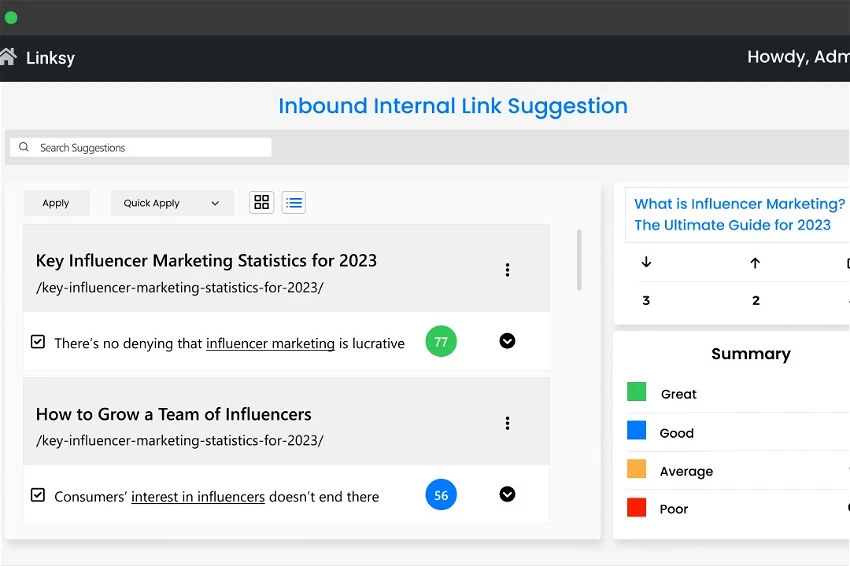
Task: Switch to grid view layout
Action: (262, 203)
